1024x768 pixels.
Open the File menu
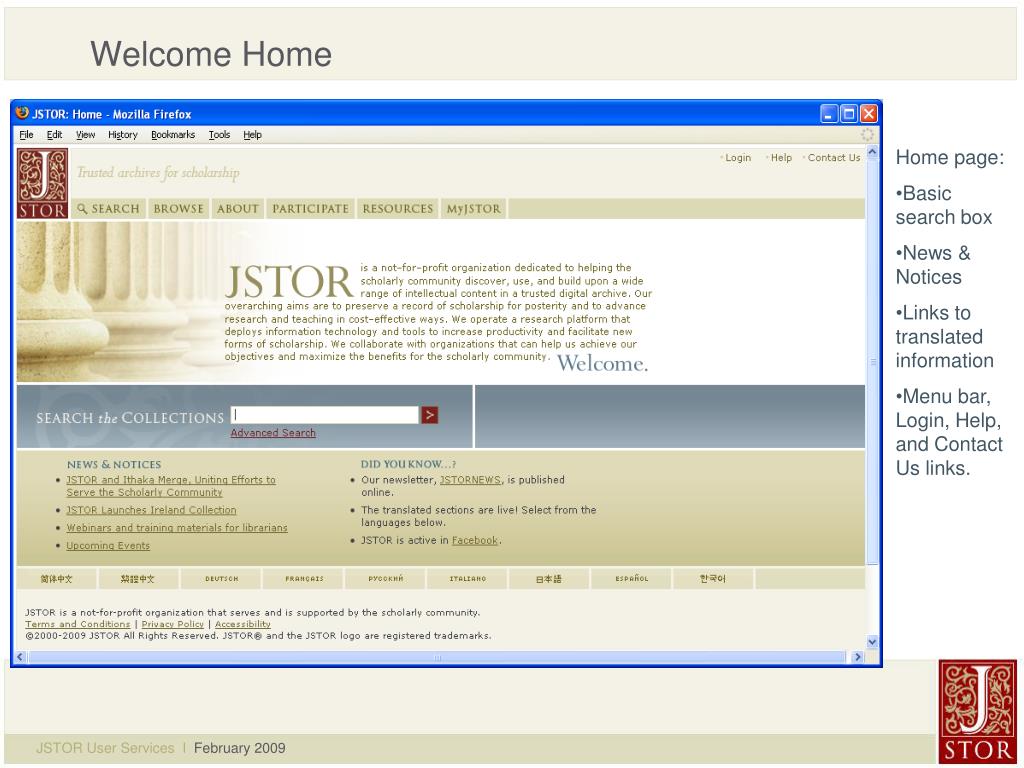[x=26, y=135]
